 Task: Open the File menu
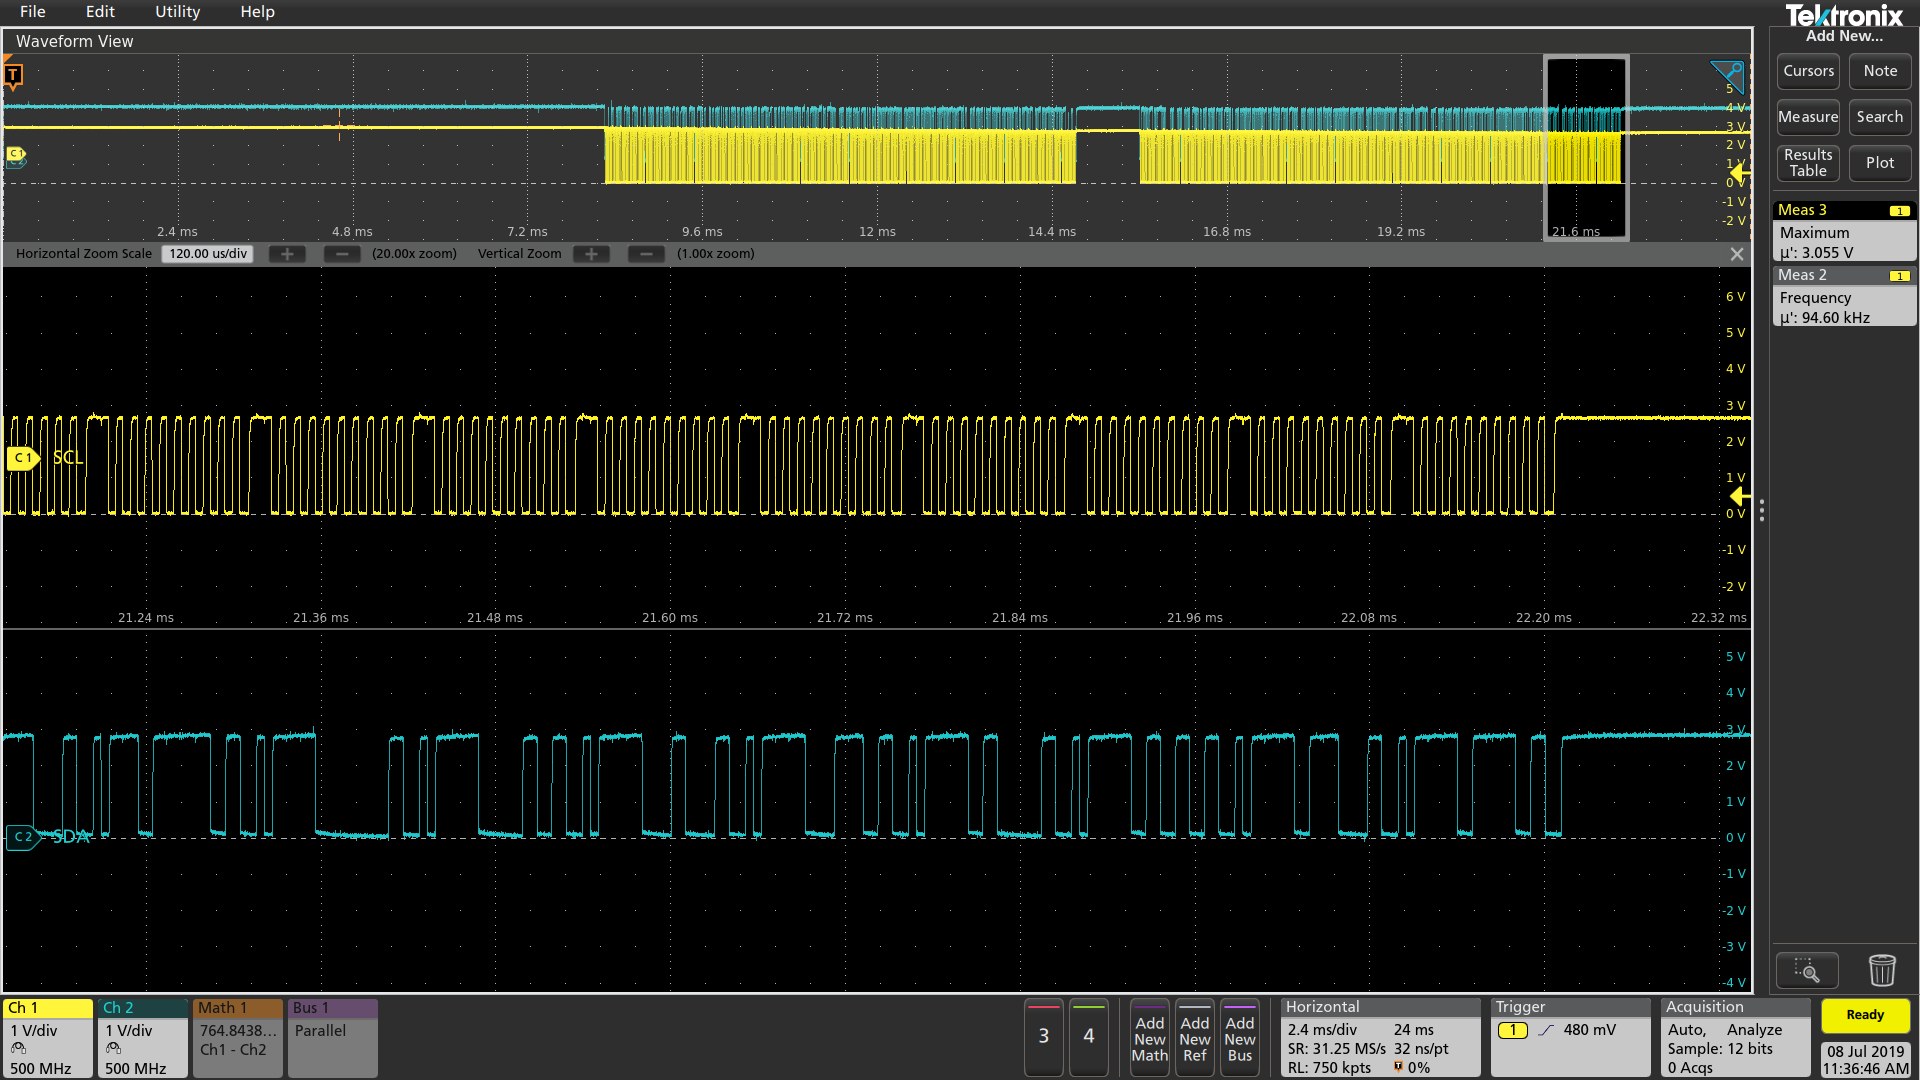(32, 12)
